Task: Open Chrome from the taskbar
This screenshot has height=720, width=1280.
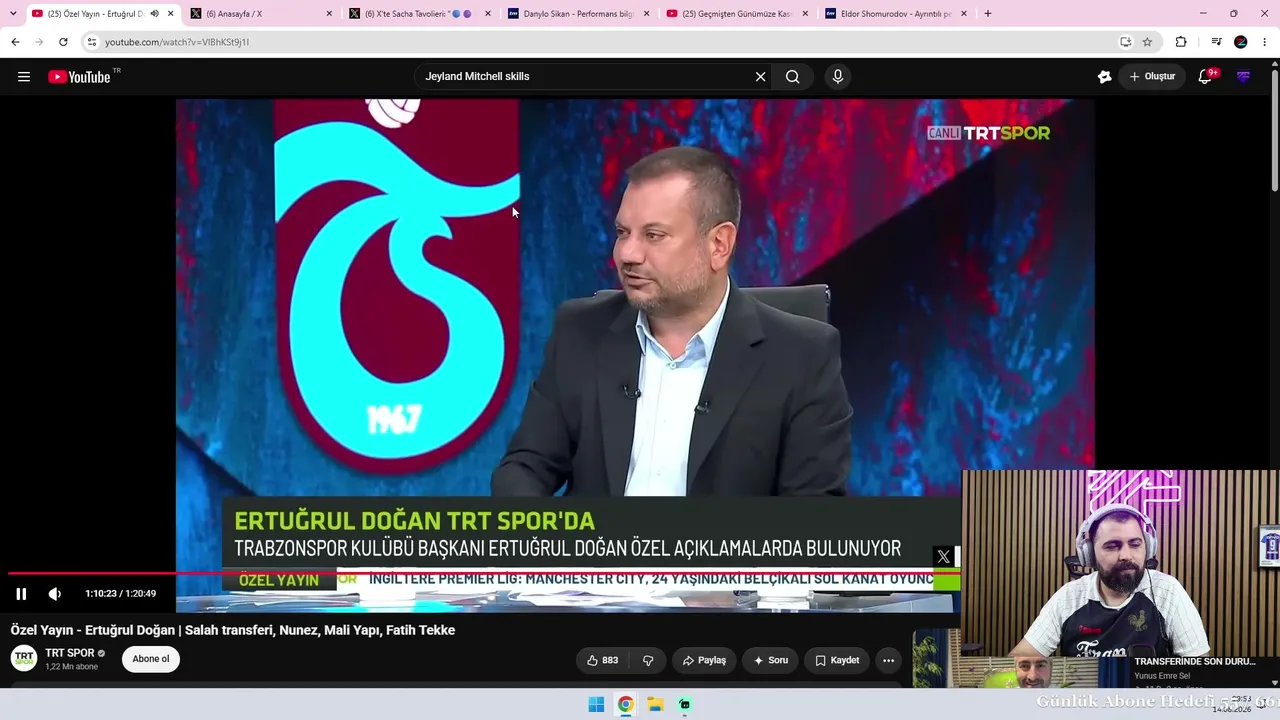Action: 625,704
